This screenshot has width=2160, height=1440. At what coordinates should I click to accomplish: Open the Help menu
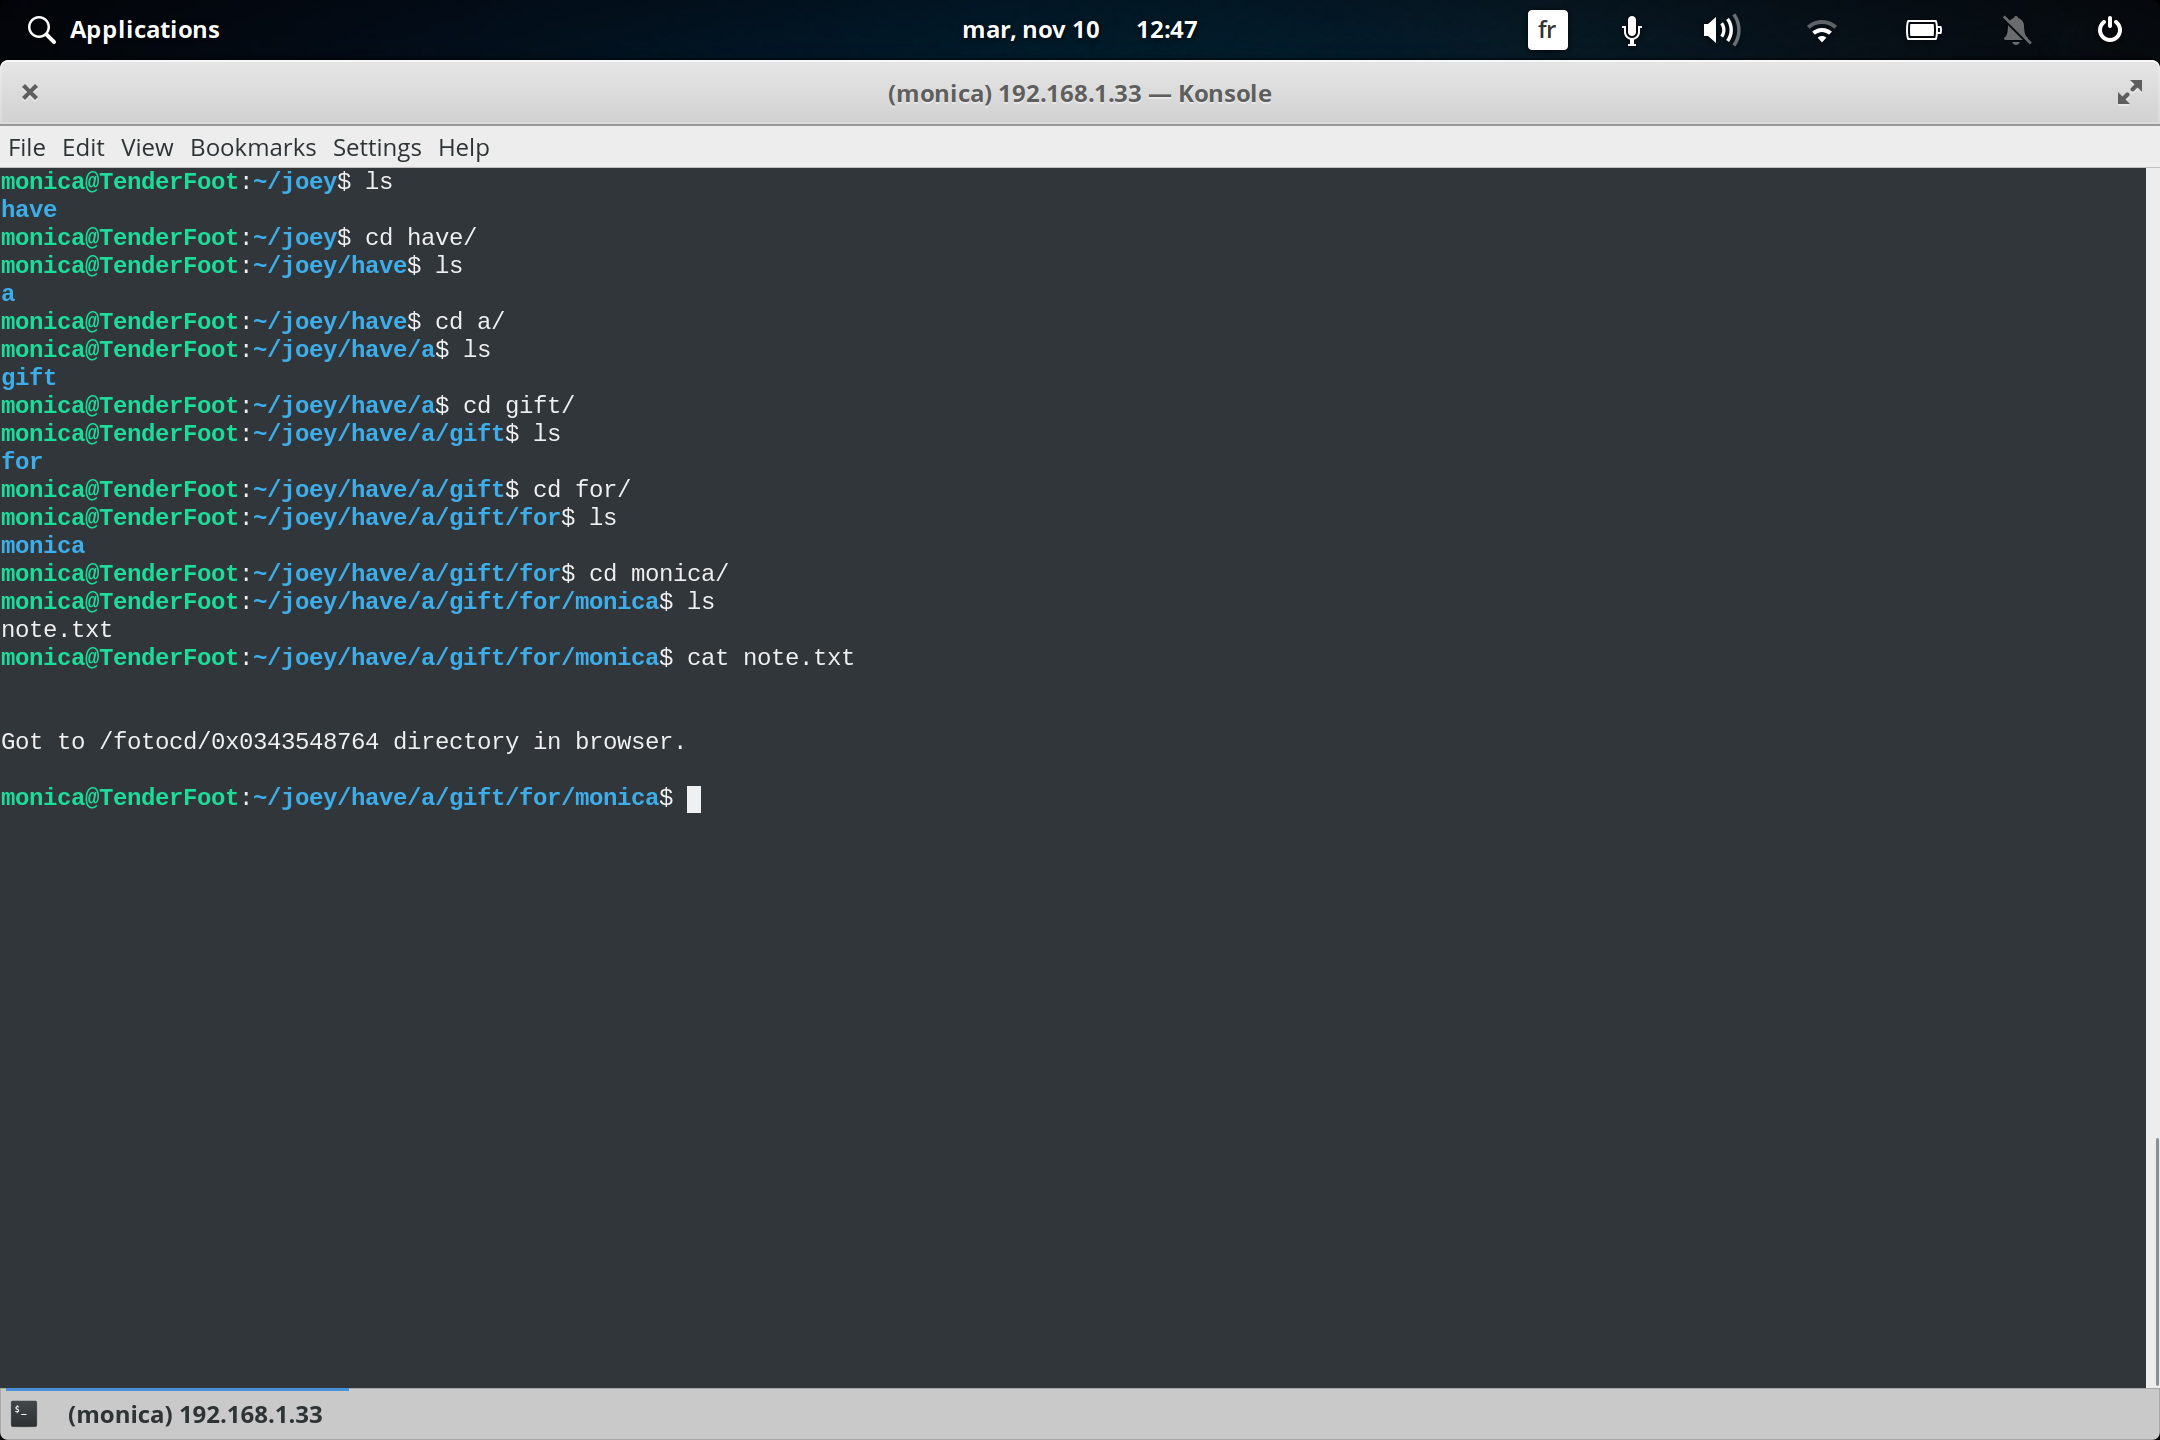click(462, 147)
